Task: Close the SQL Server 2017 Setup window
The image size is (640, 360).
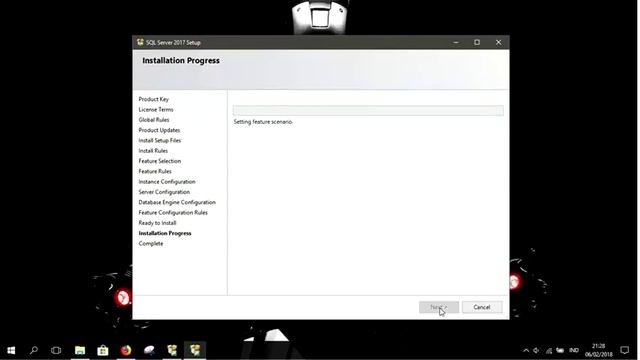Action: tap(498, 42)
